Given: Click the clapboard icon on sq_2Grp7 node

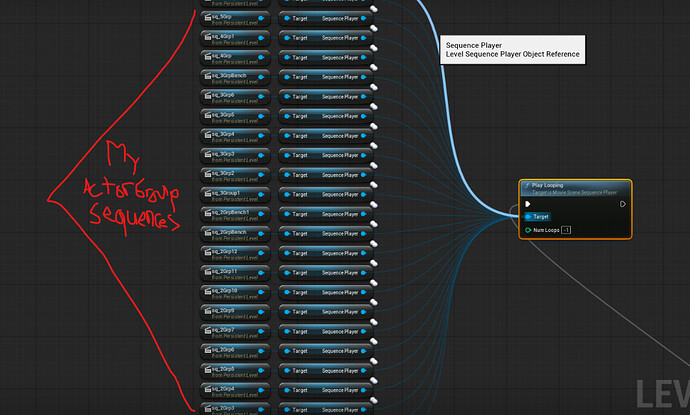Looking at the screenshot, I should point(208,331).
